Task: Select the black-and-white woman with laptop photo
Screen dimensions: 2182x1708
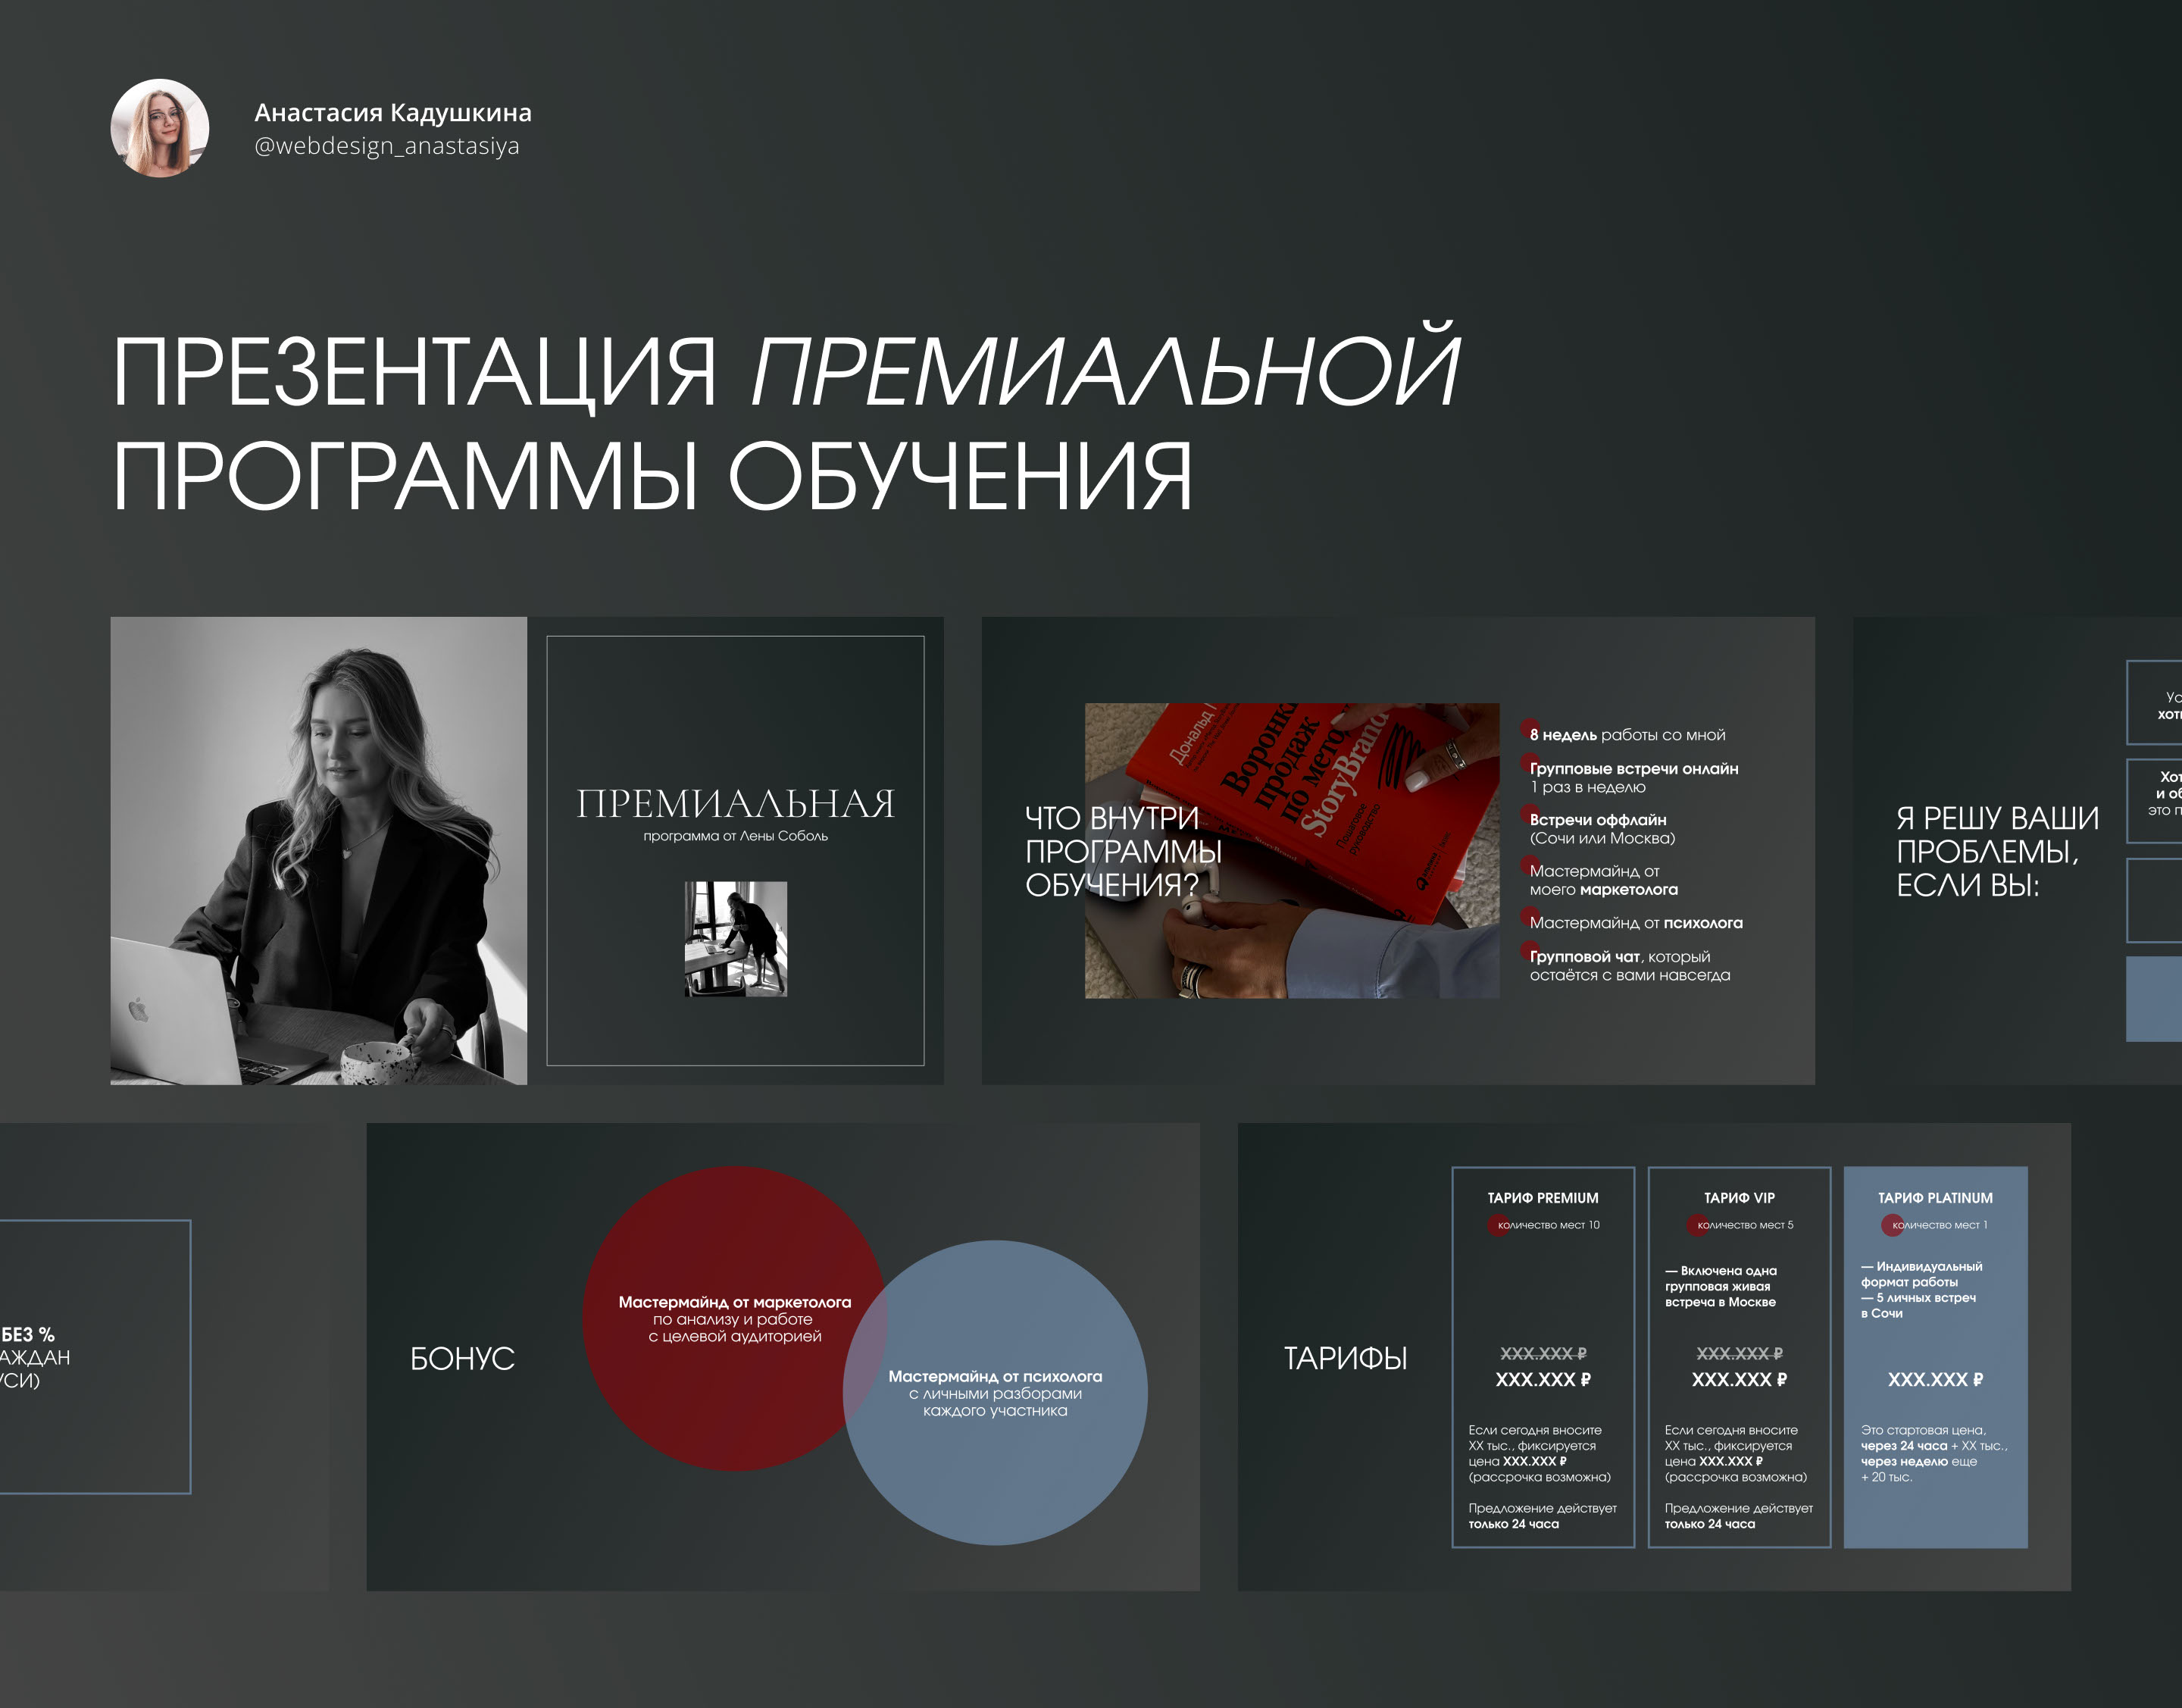Action: [318, 850]
